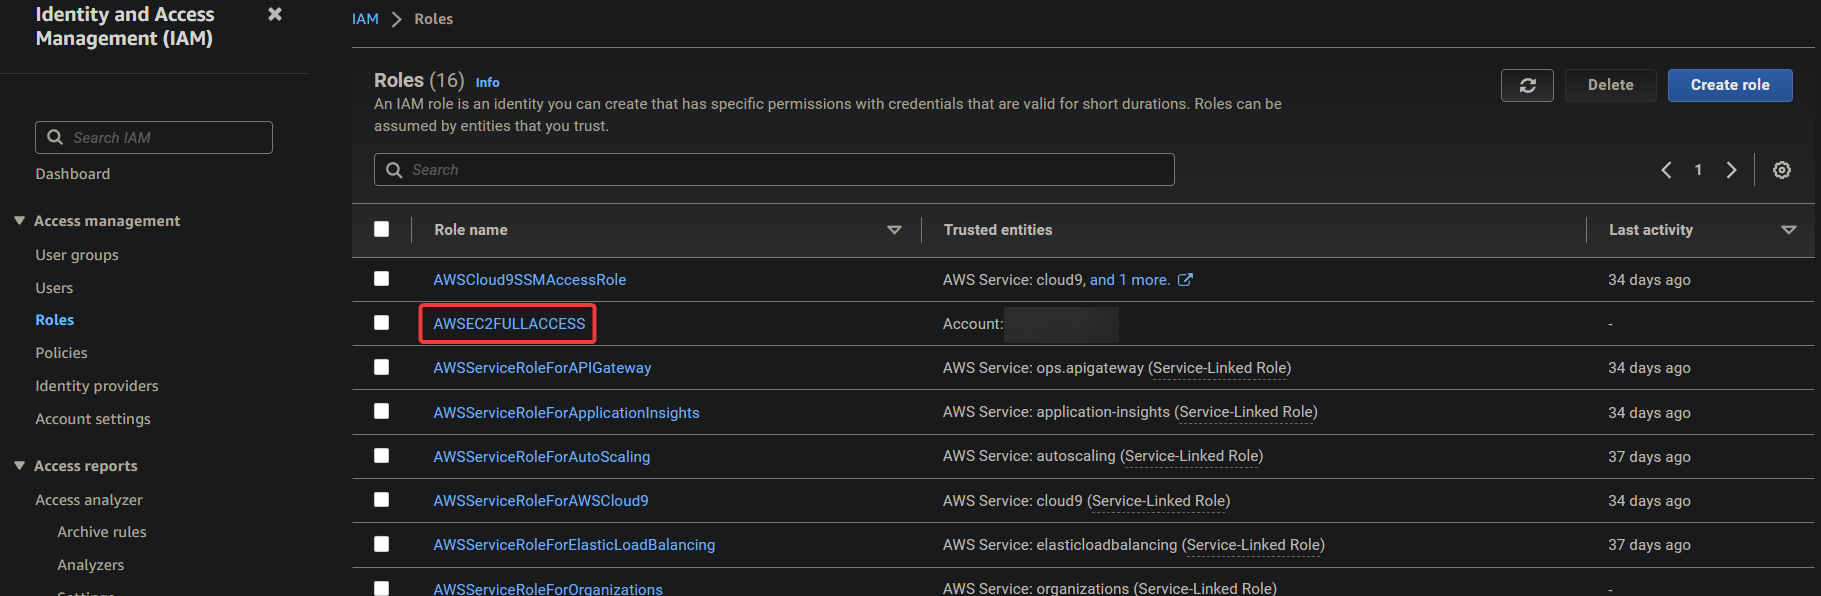Image resolution: width=1821 pixels, height=596 pixels.
Task: Go to next page arrow
Action: click(x=1731, y=170)
